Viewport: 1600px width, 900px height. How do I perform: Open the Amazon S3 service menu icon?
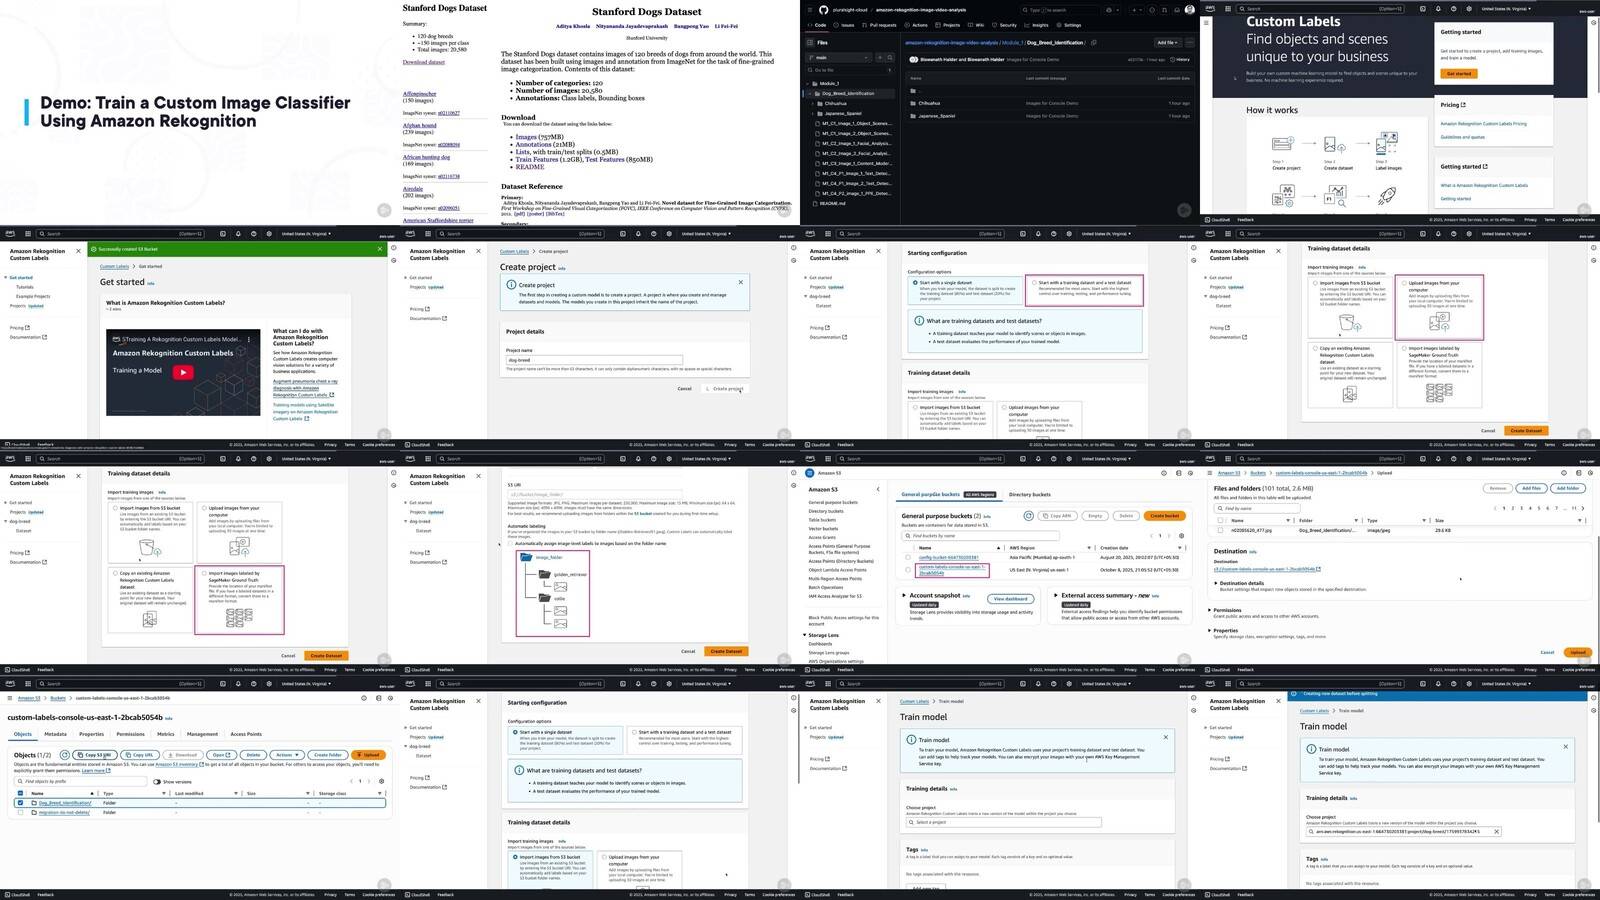point(810,473)
